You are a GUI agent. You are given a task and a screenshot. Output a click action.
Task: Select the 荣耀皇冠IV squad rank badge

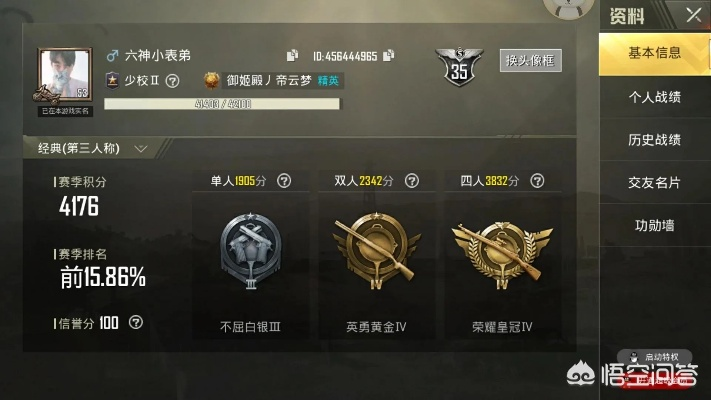pyautogui.click(x=502, y=254)
